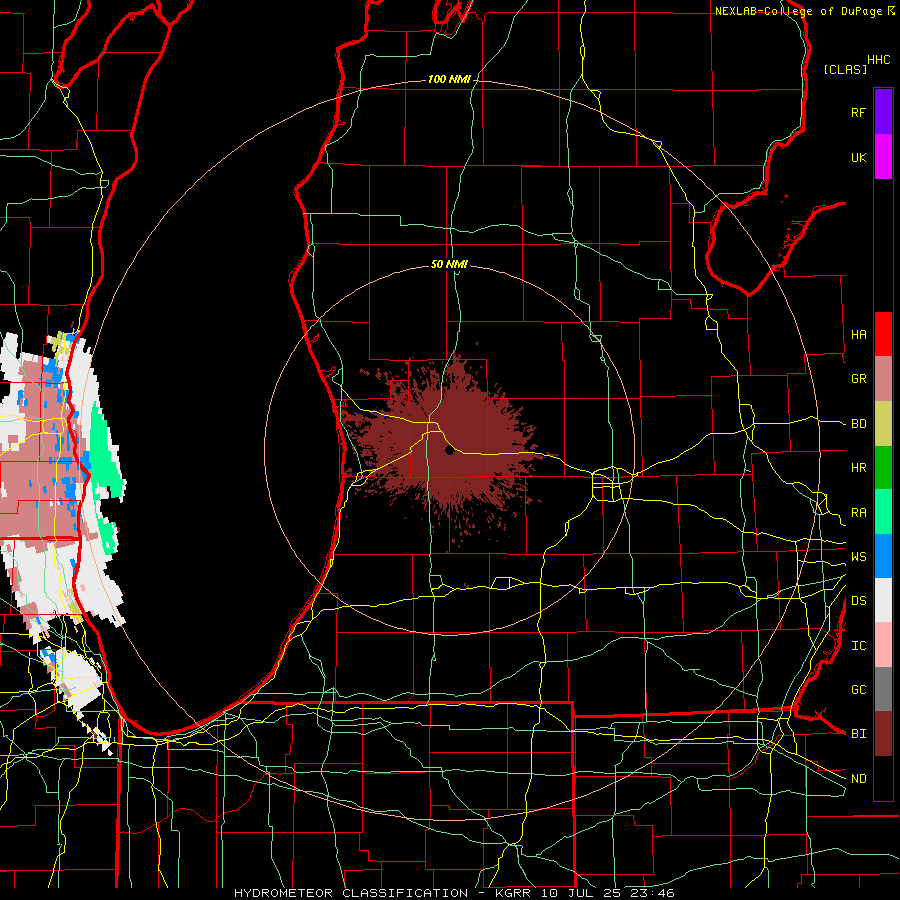This screenshot has height=900, width=900.
Task: Click the ND black legend swatch
Action: (x=883, y=778)
